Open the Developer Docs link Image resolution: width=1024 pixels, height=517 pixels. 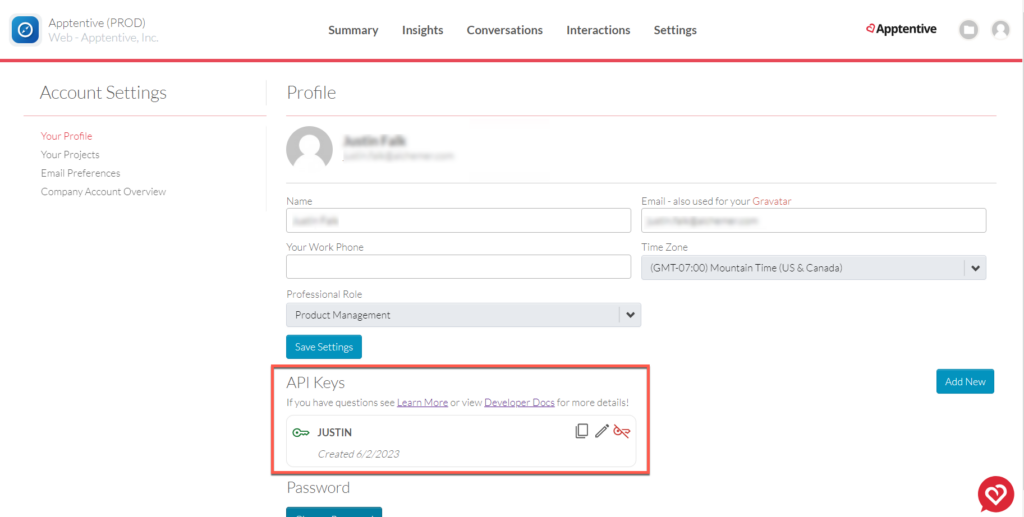tap(519, 402)
